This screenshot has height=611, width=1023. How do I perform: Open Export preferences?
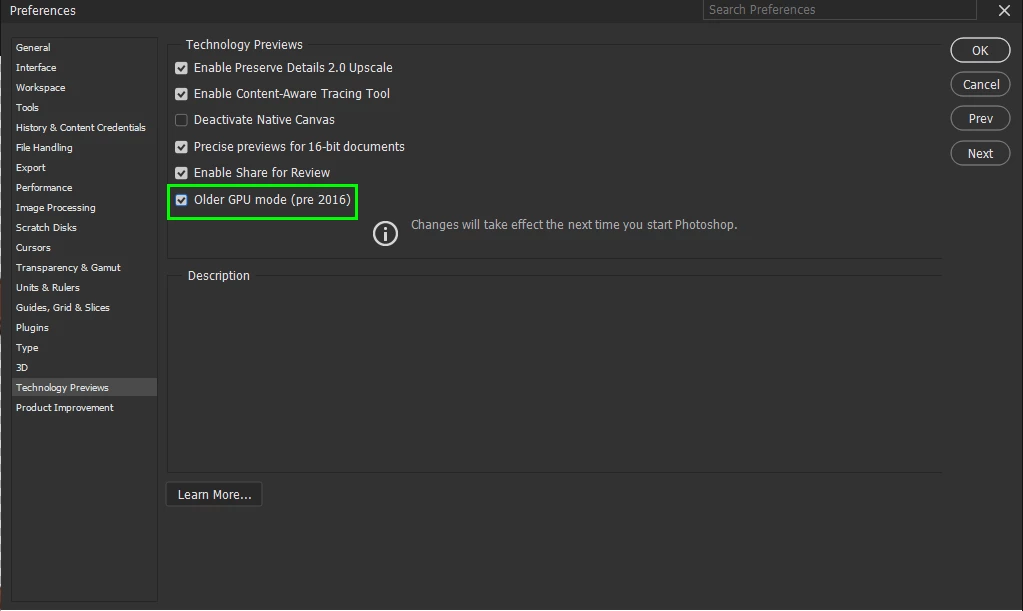tap(84, 168)
